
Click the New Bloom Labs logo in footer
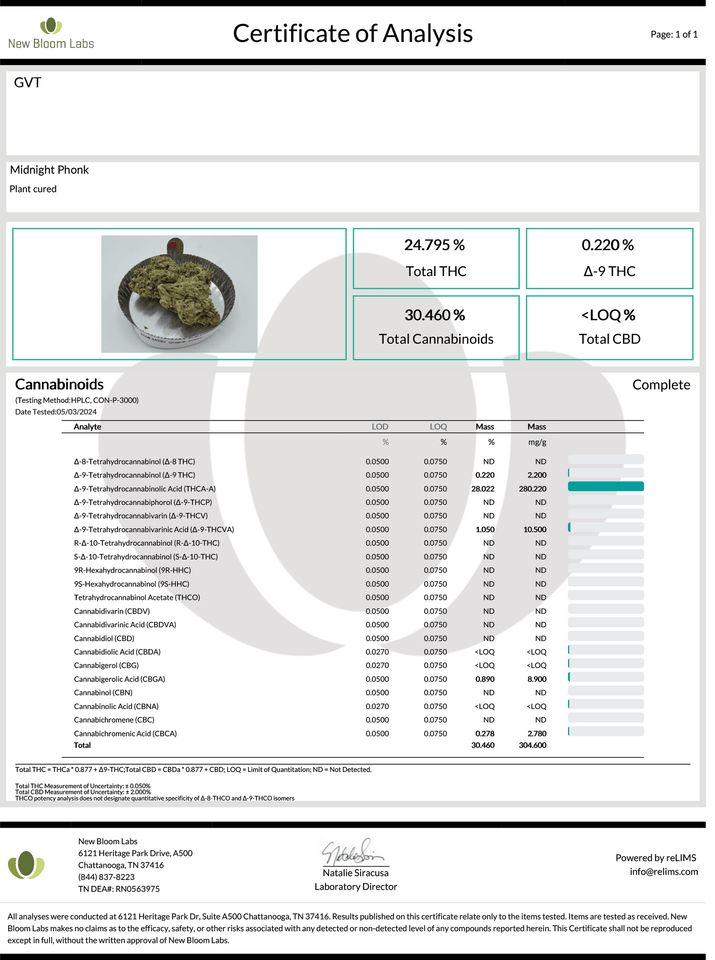[26, 865]
